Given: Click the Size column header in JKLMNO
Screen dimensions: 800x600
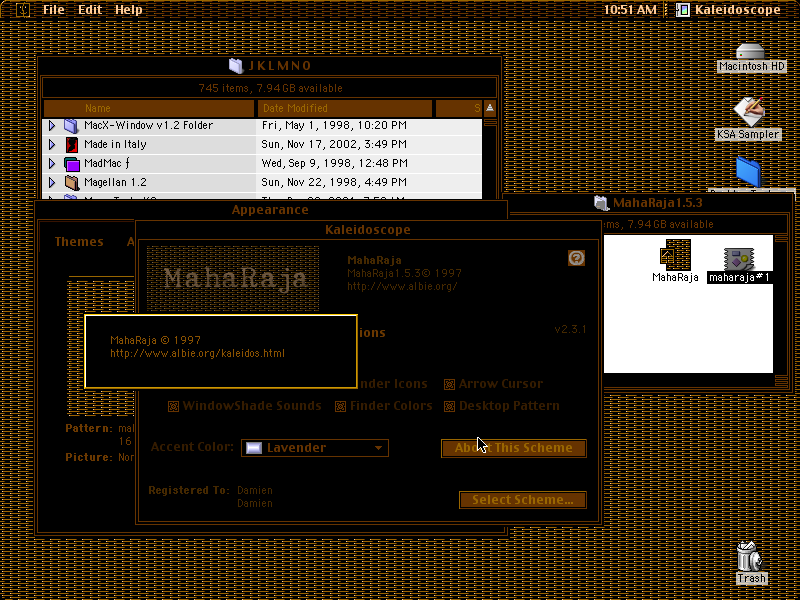Looking at the screenshot, I should tap(459, 108).
